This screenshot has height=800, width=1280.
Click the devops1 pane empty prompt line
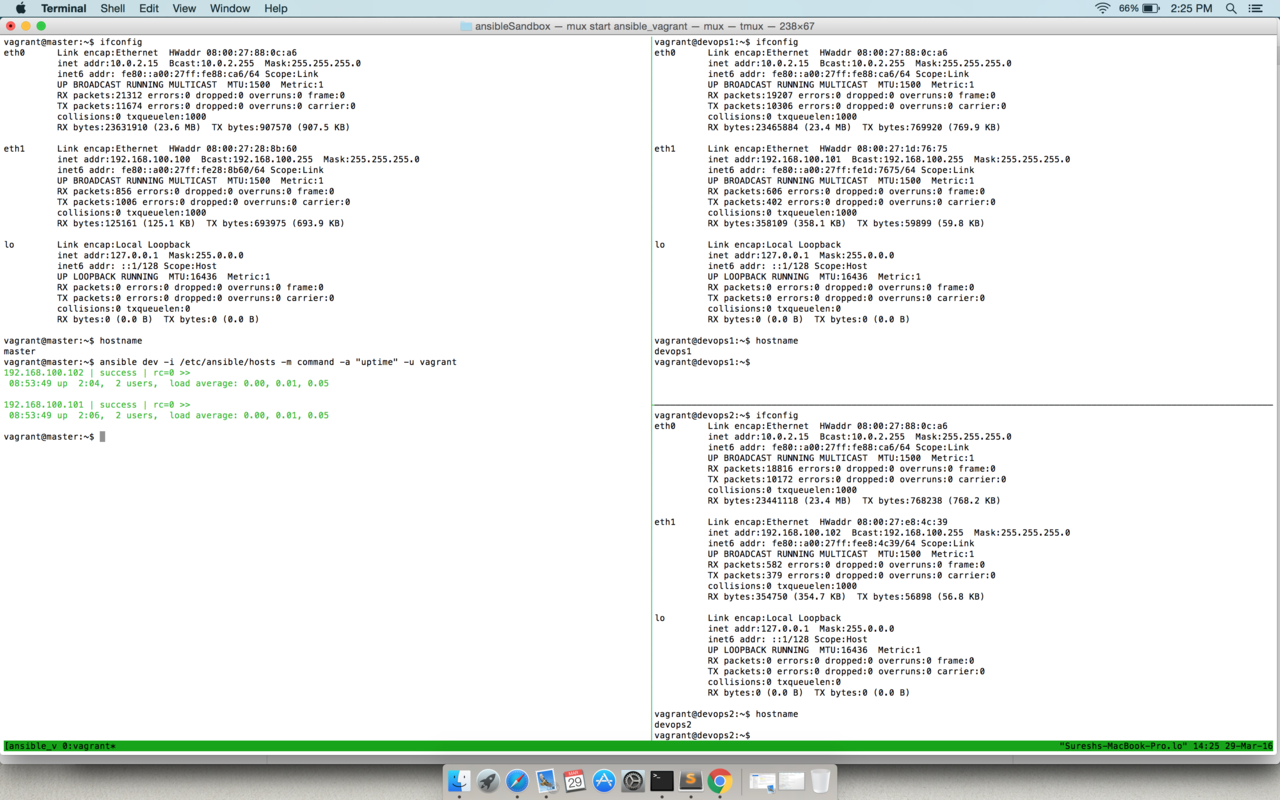point(702,362)
